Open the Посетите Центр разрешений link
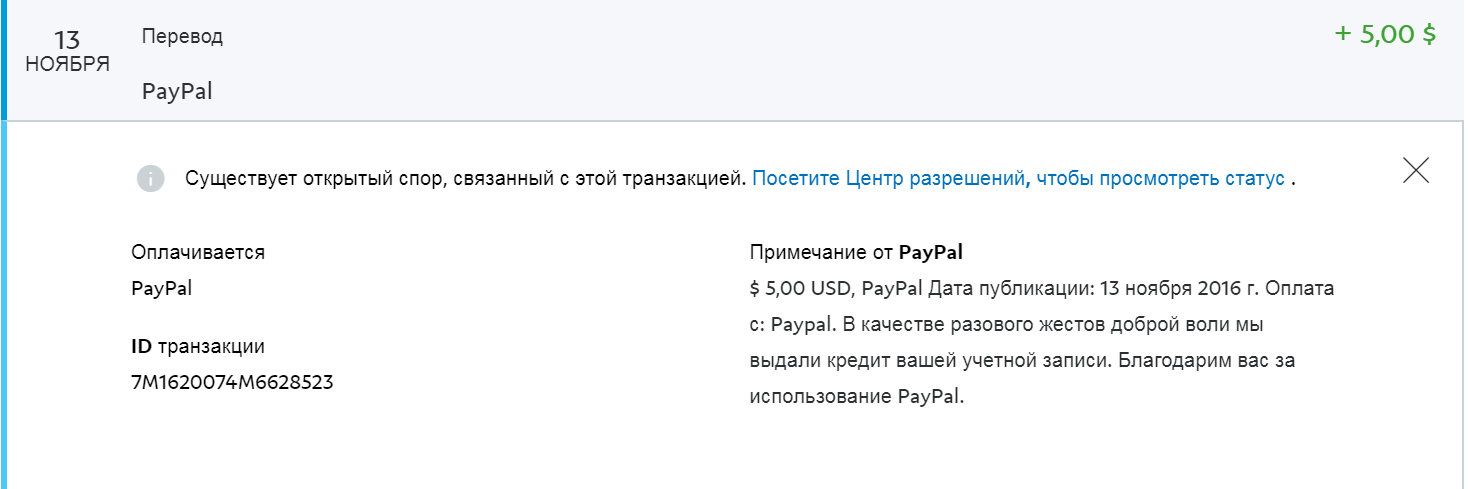The height and width of the screenshot is (489, 1468). pos(1018,180)
